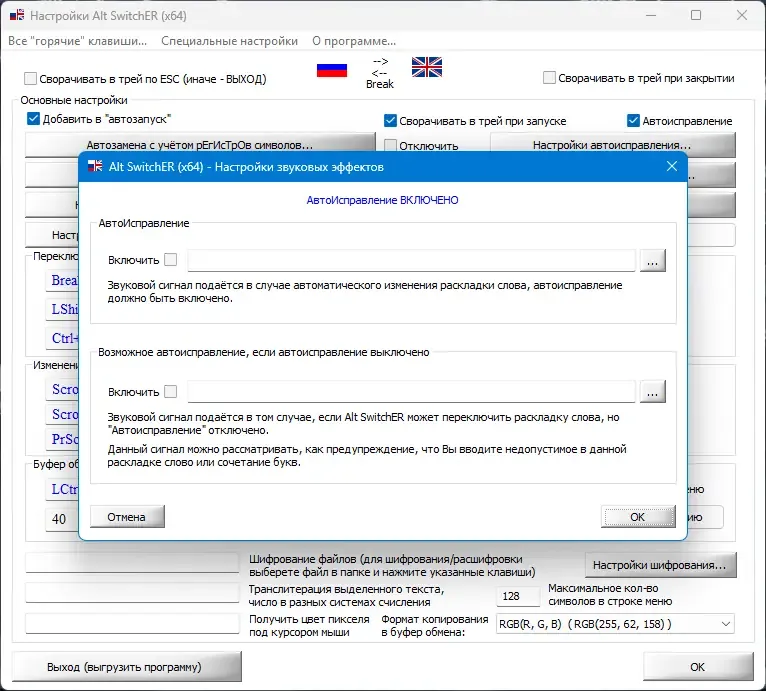Toggle Сворачивать в трей по ESC checkbox
Image resolution: width=766 pixels, height=691 pixels.
(31, 79)
